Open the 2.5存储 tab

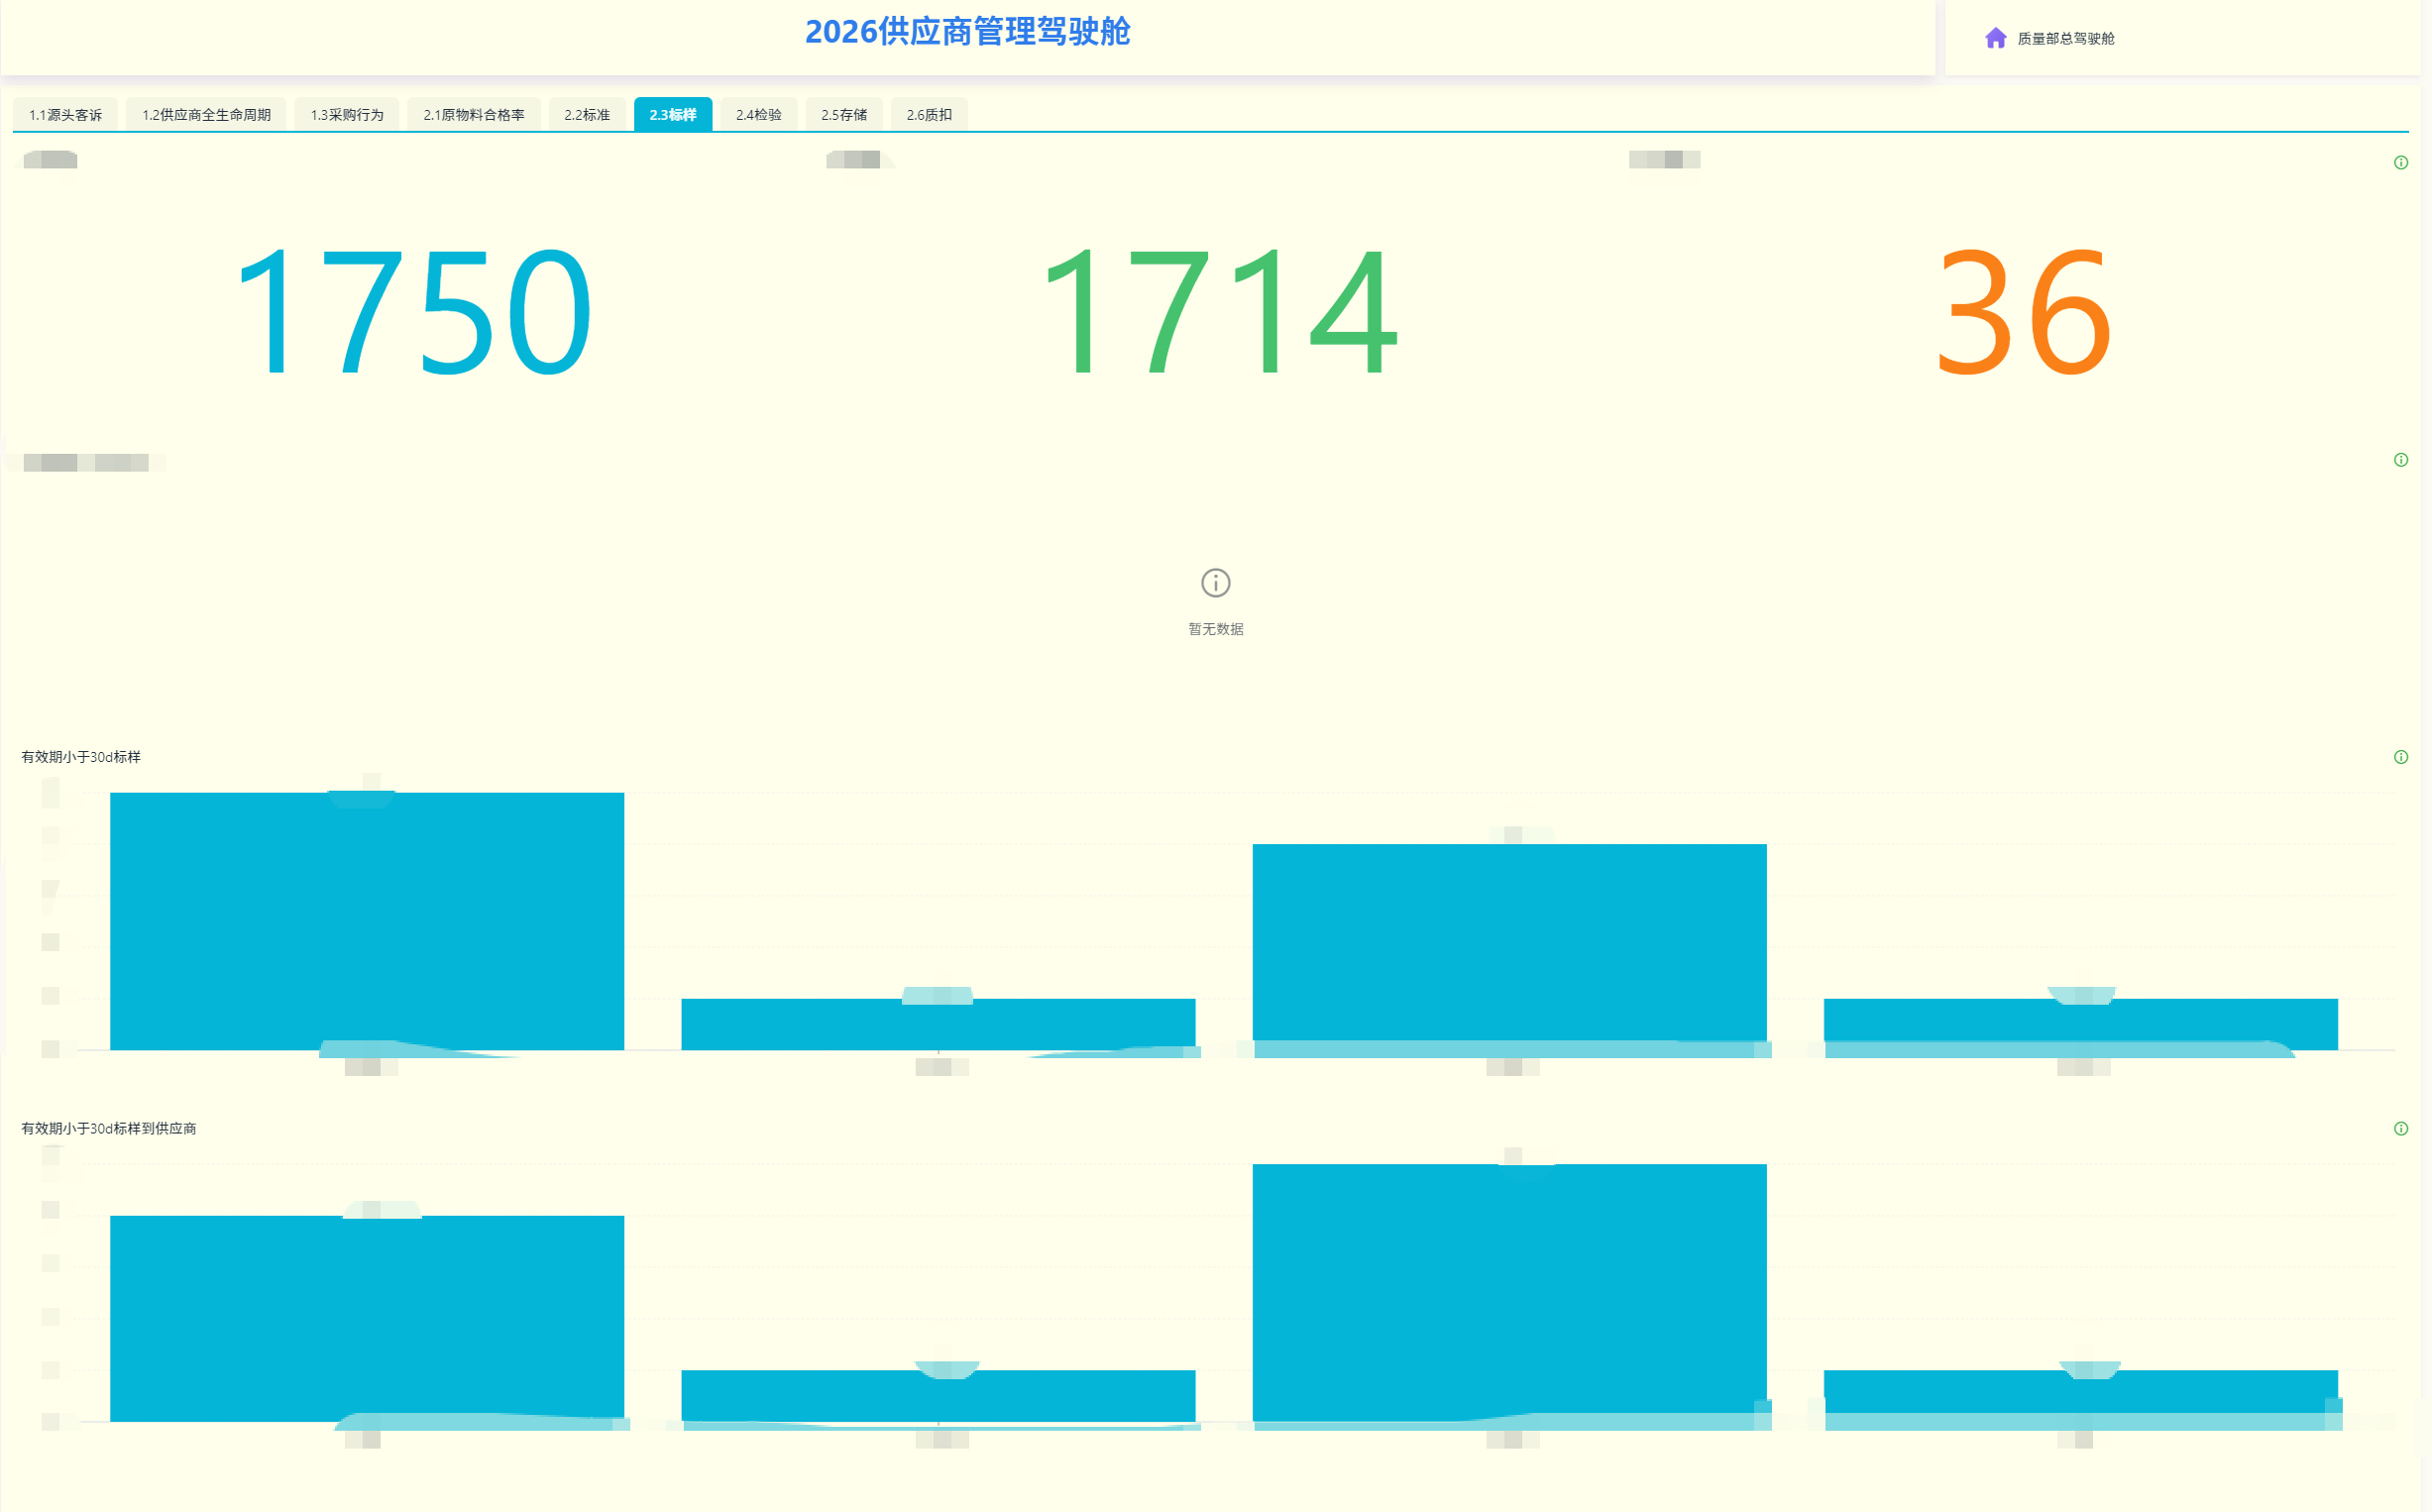(x=844, y=115)
